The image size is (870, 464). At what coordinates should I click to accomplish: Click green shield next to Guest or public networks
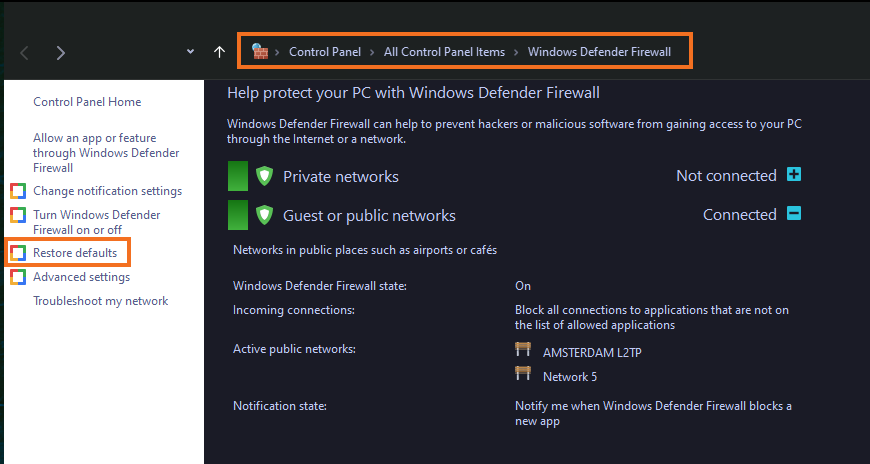click(265, 215)
